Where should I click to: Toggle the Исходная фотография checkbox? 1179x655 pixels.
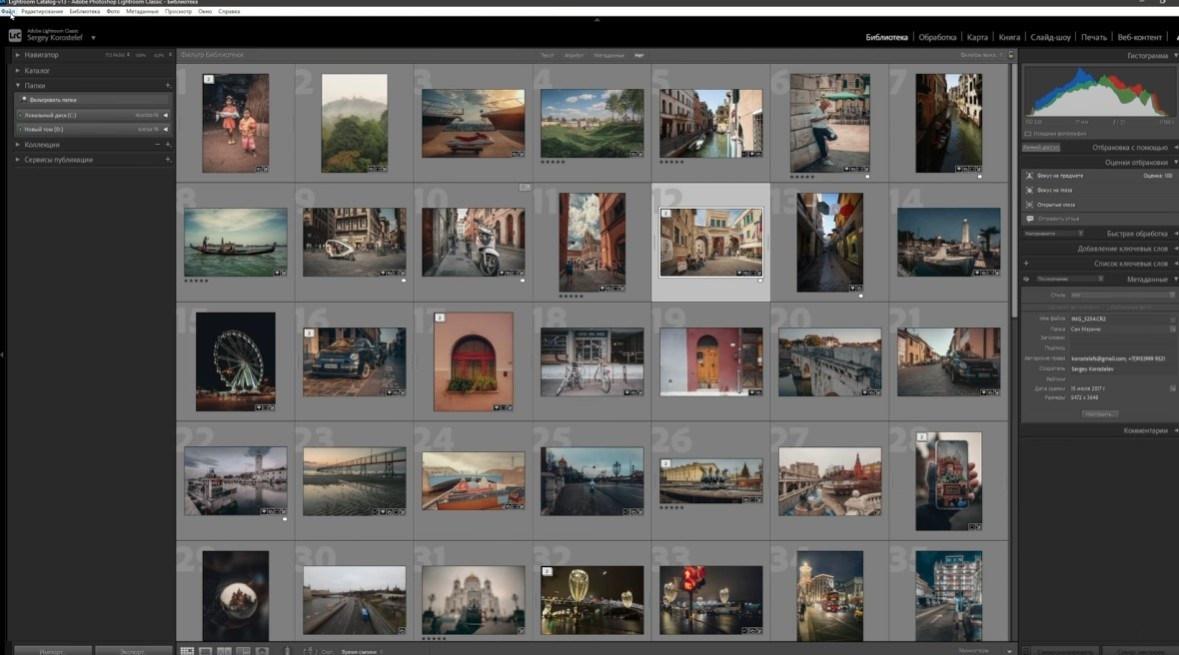(1028, 134)
